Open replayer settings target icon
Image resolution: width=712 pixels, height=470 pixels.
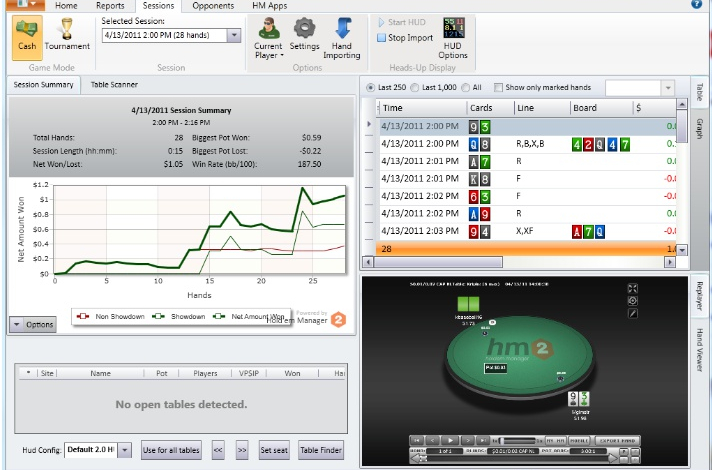[633, 301]
